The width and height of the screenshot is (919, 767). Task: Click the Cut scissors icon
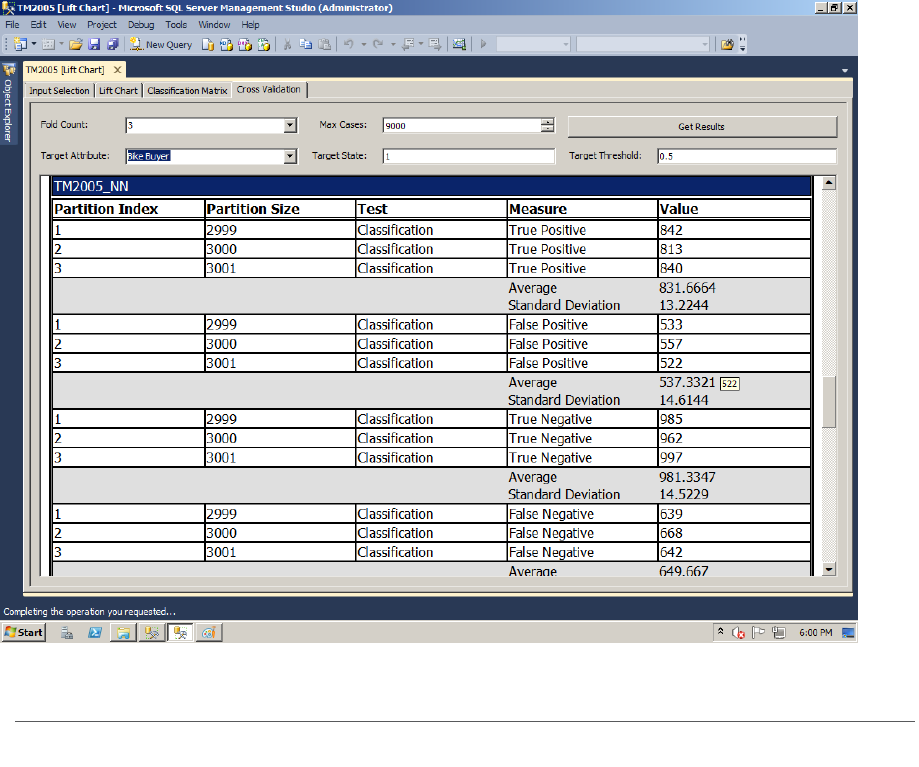[x=287, y=44]
